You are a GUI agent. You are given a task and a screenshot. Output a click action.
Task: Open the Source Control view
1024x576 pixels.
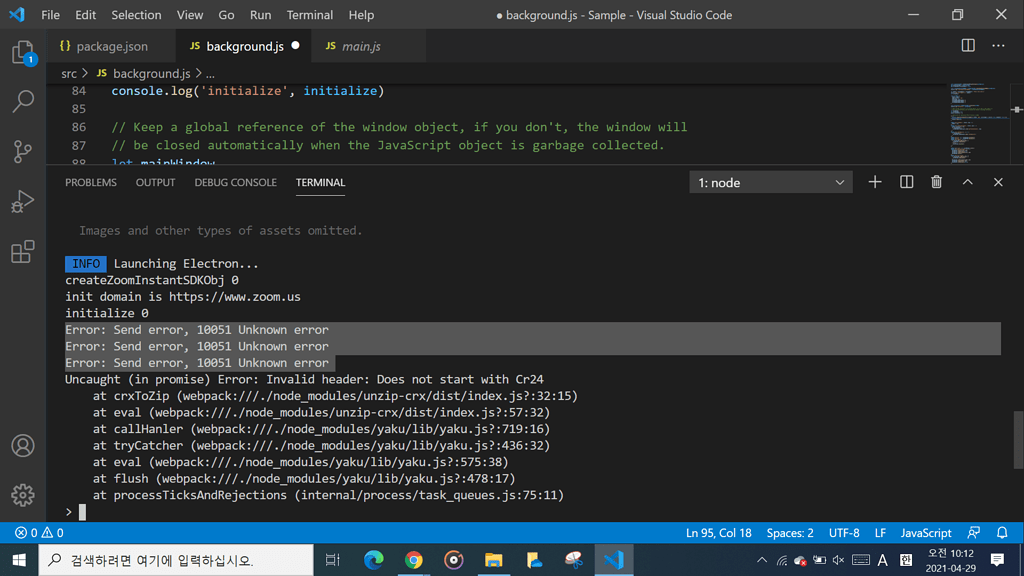pos(22,151)
